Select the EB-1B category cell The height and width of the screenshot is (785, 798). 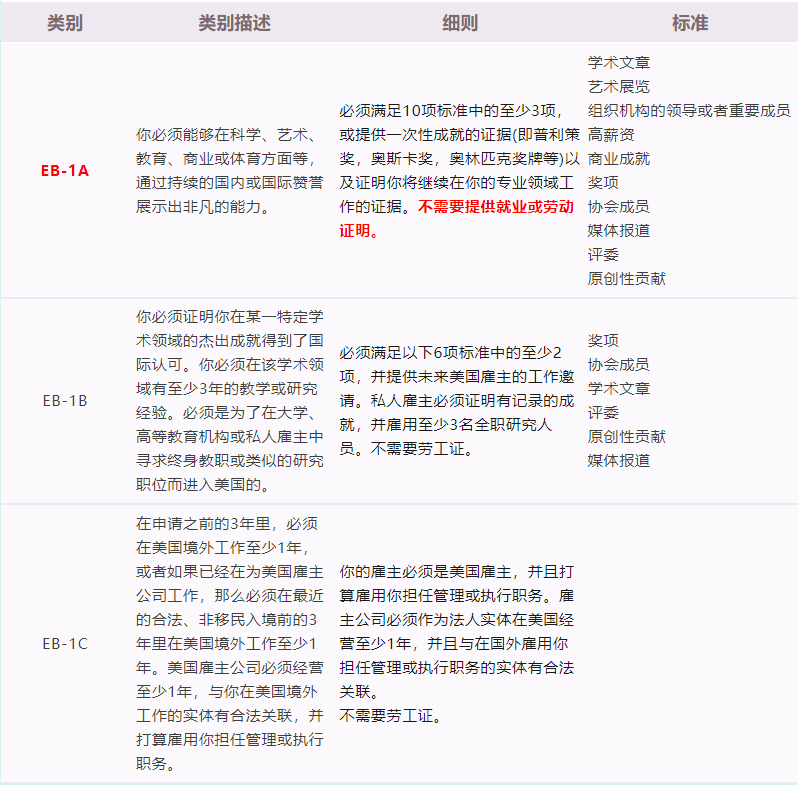point(65,400)
